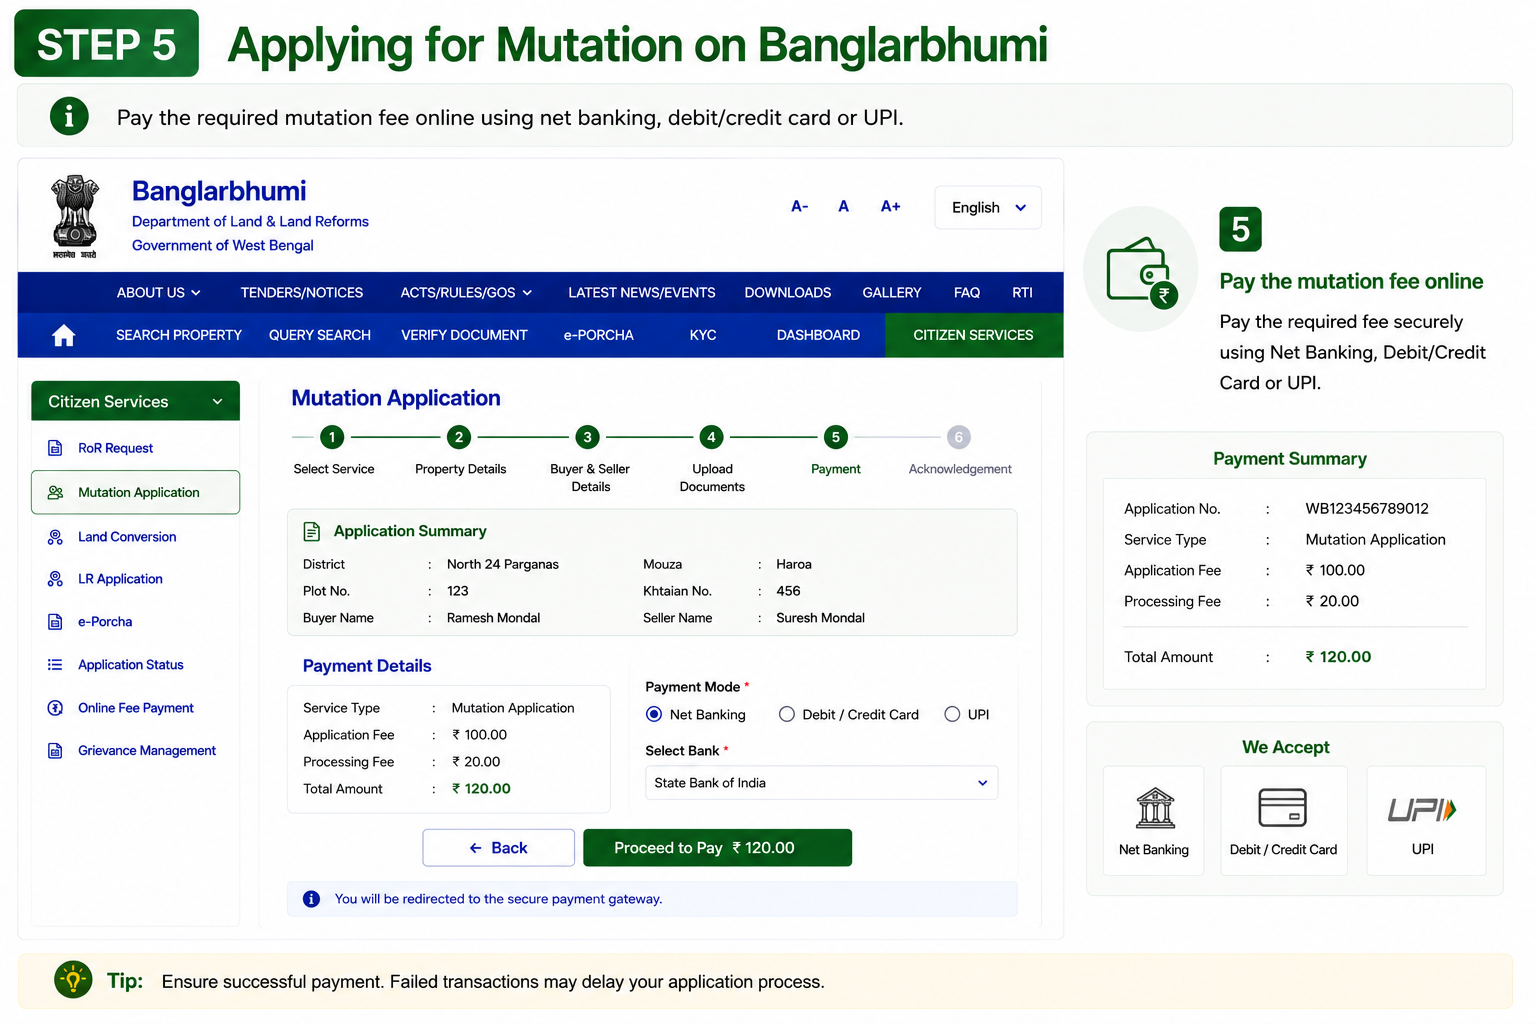Click step 2 Property Details circle
The width and height of the screenshot is (1536, 1024).
(459, 437)
